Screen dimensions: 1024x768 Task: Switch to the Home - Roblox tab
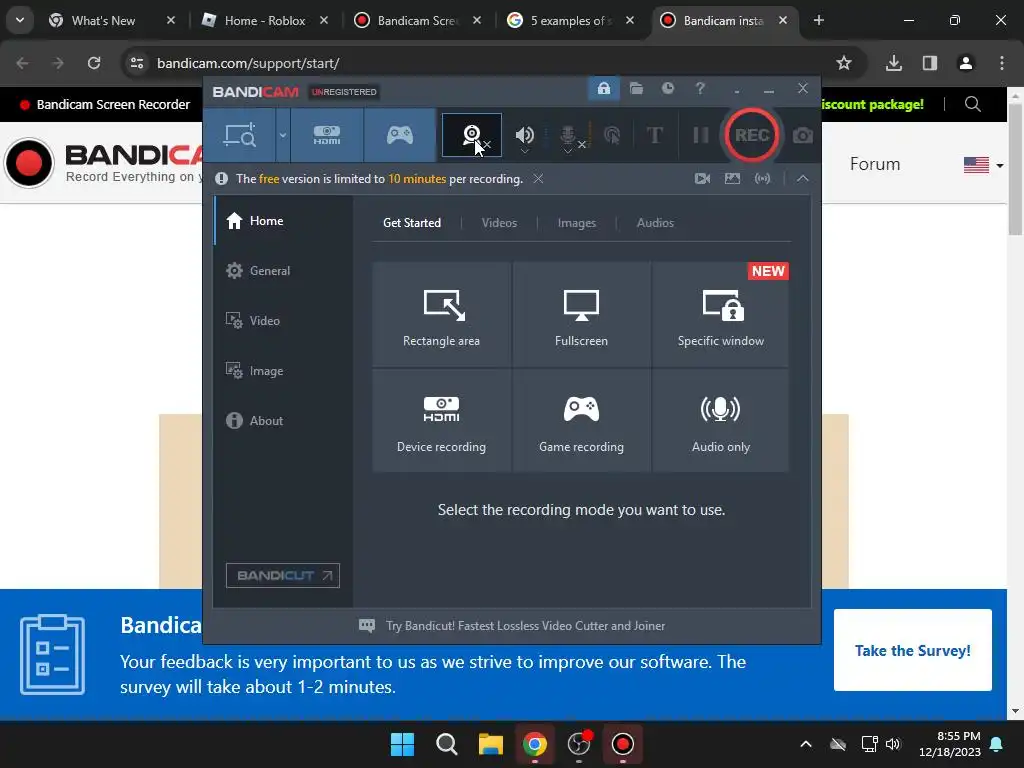[264, 21]
